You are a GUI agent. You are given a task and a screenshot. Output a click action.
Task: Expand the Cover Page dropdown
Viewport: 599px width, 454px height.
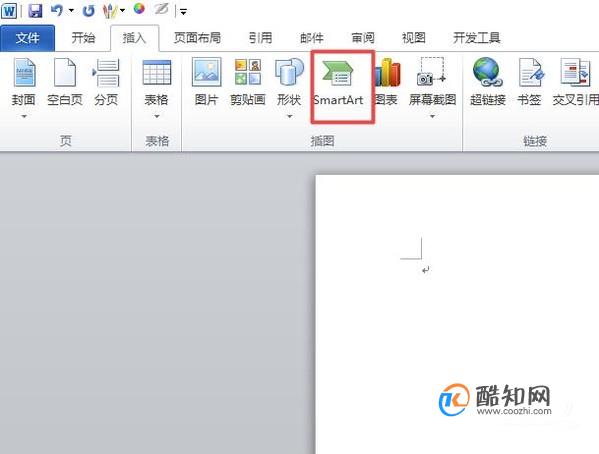(24, 116)
